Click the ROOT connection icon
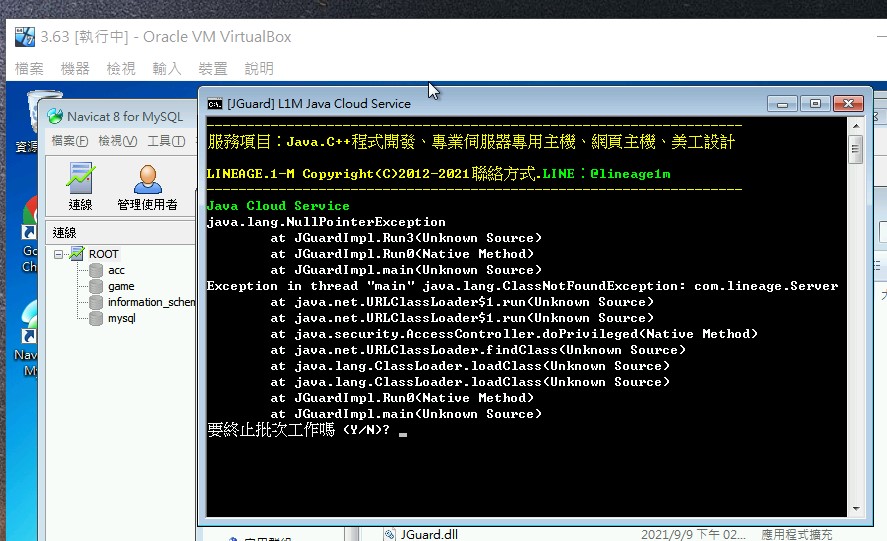887x541 pixels. (77, 254)
